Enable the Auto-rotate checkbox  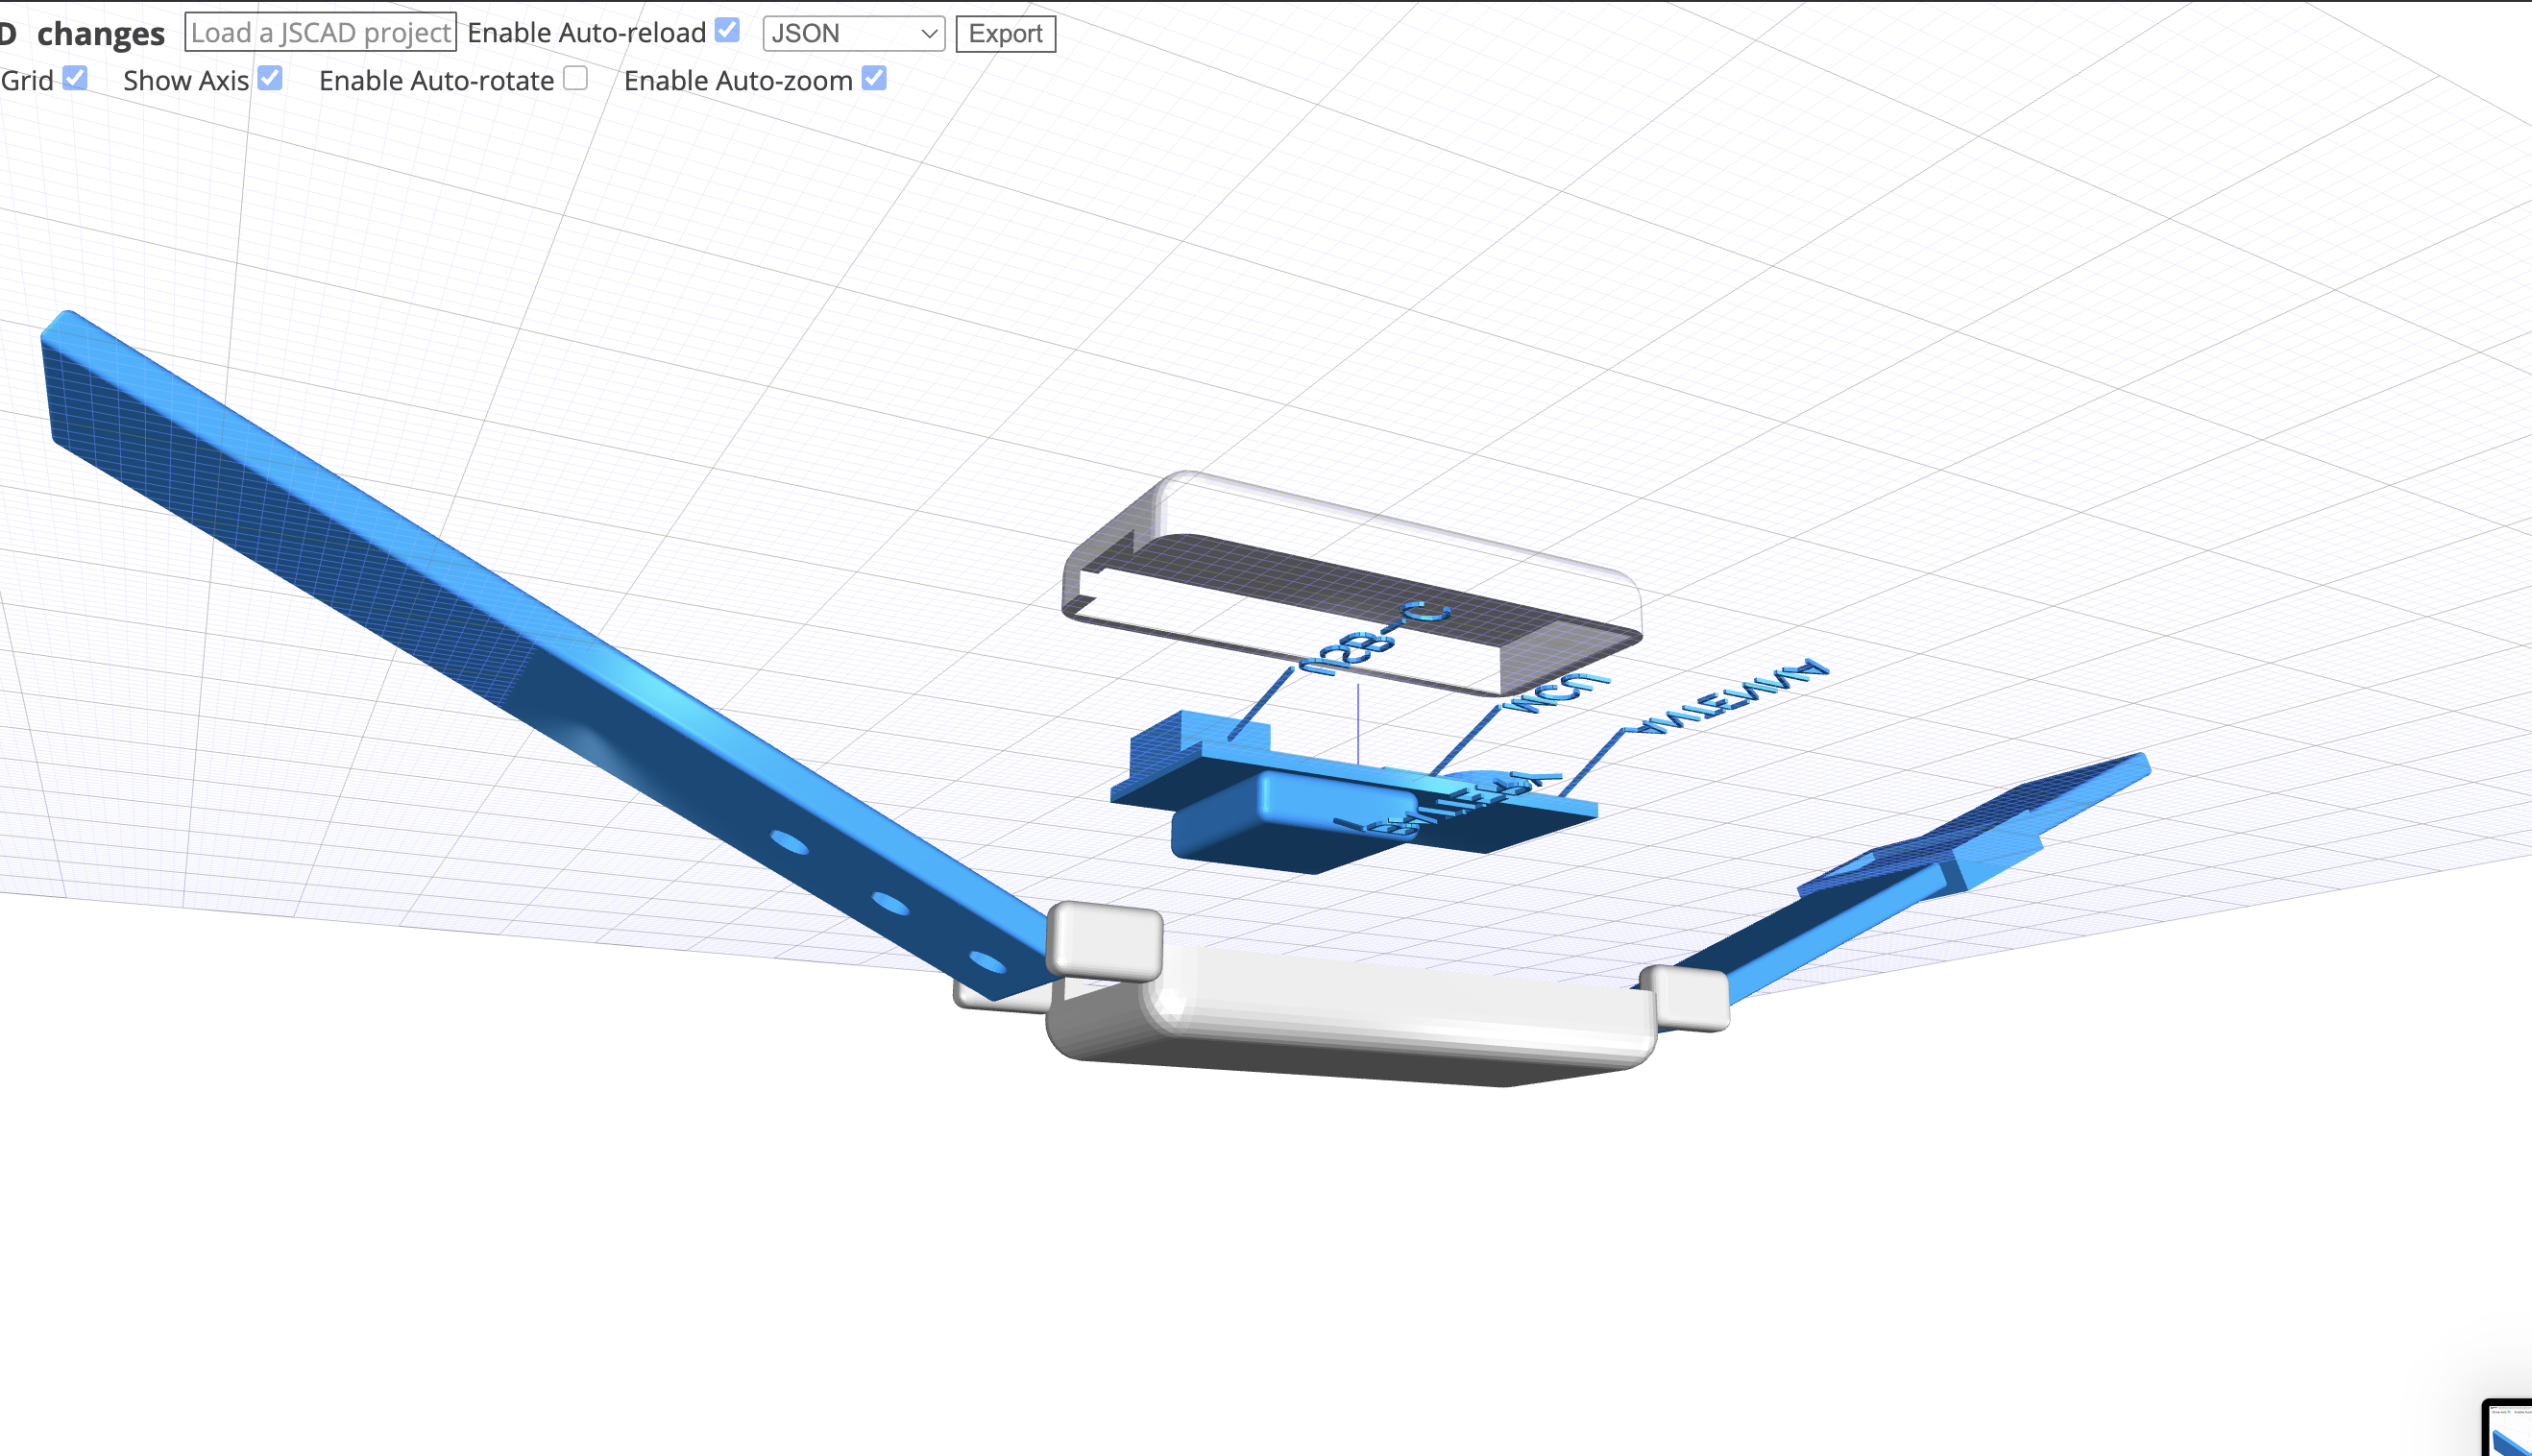[575, 78]
